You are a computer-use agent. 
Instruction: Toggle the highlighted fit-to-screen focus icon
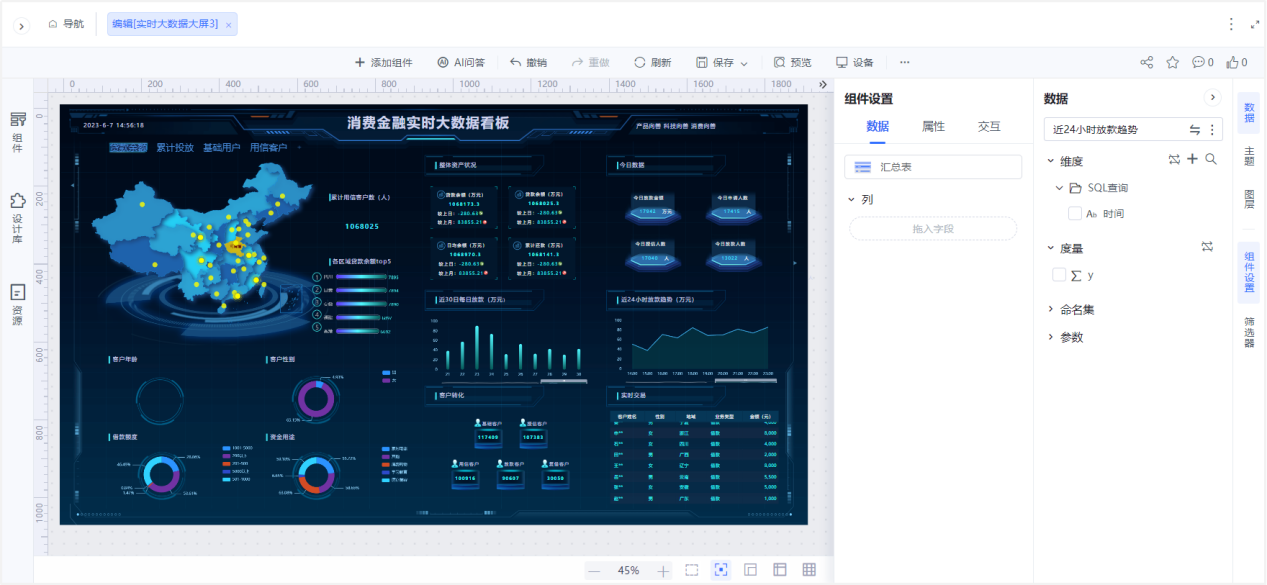[721, 570]
